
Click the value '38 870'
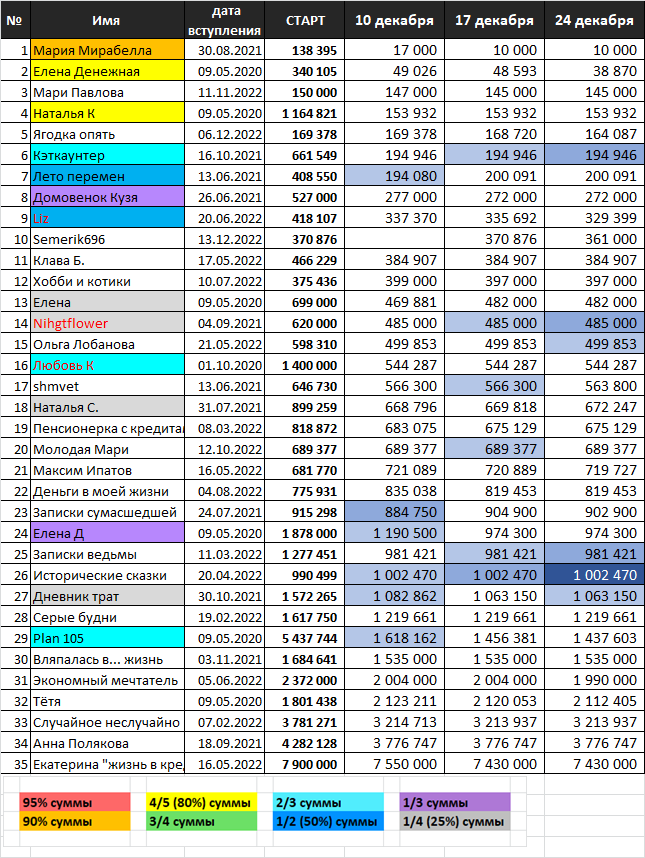594,71
